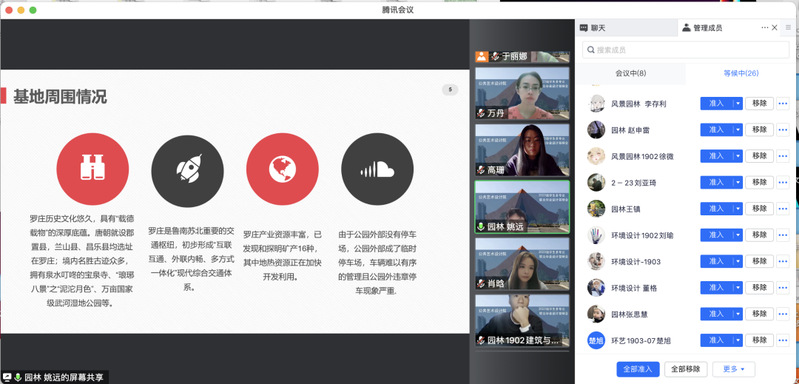
Task: Click the cloud sound icon on the slide
Action: point(377,169)
